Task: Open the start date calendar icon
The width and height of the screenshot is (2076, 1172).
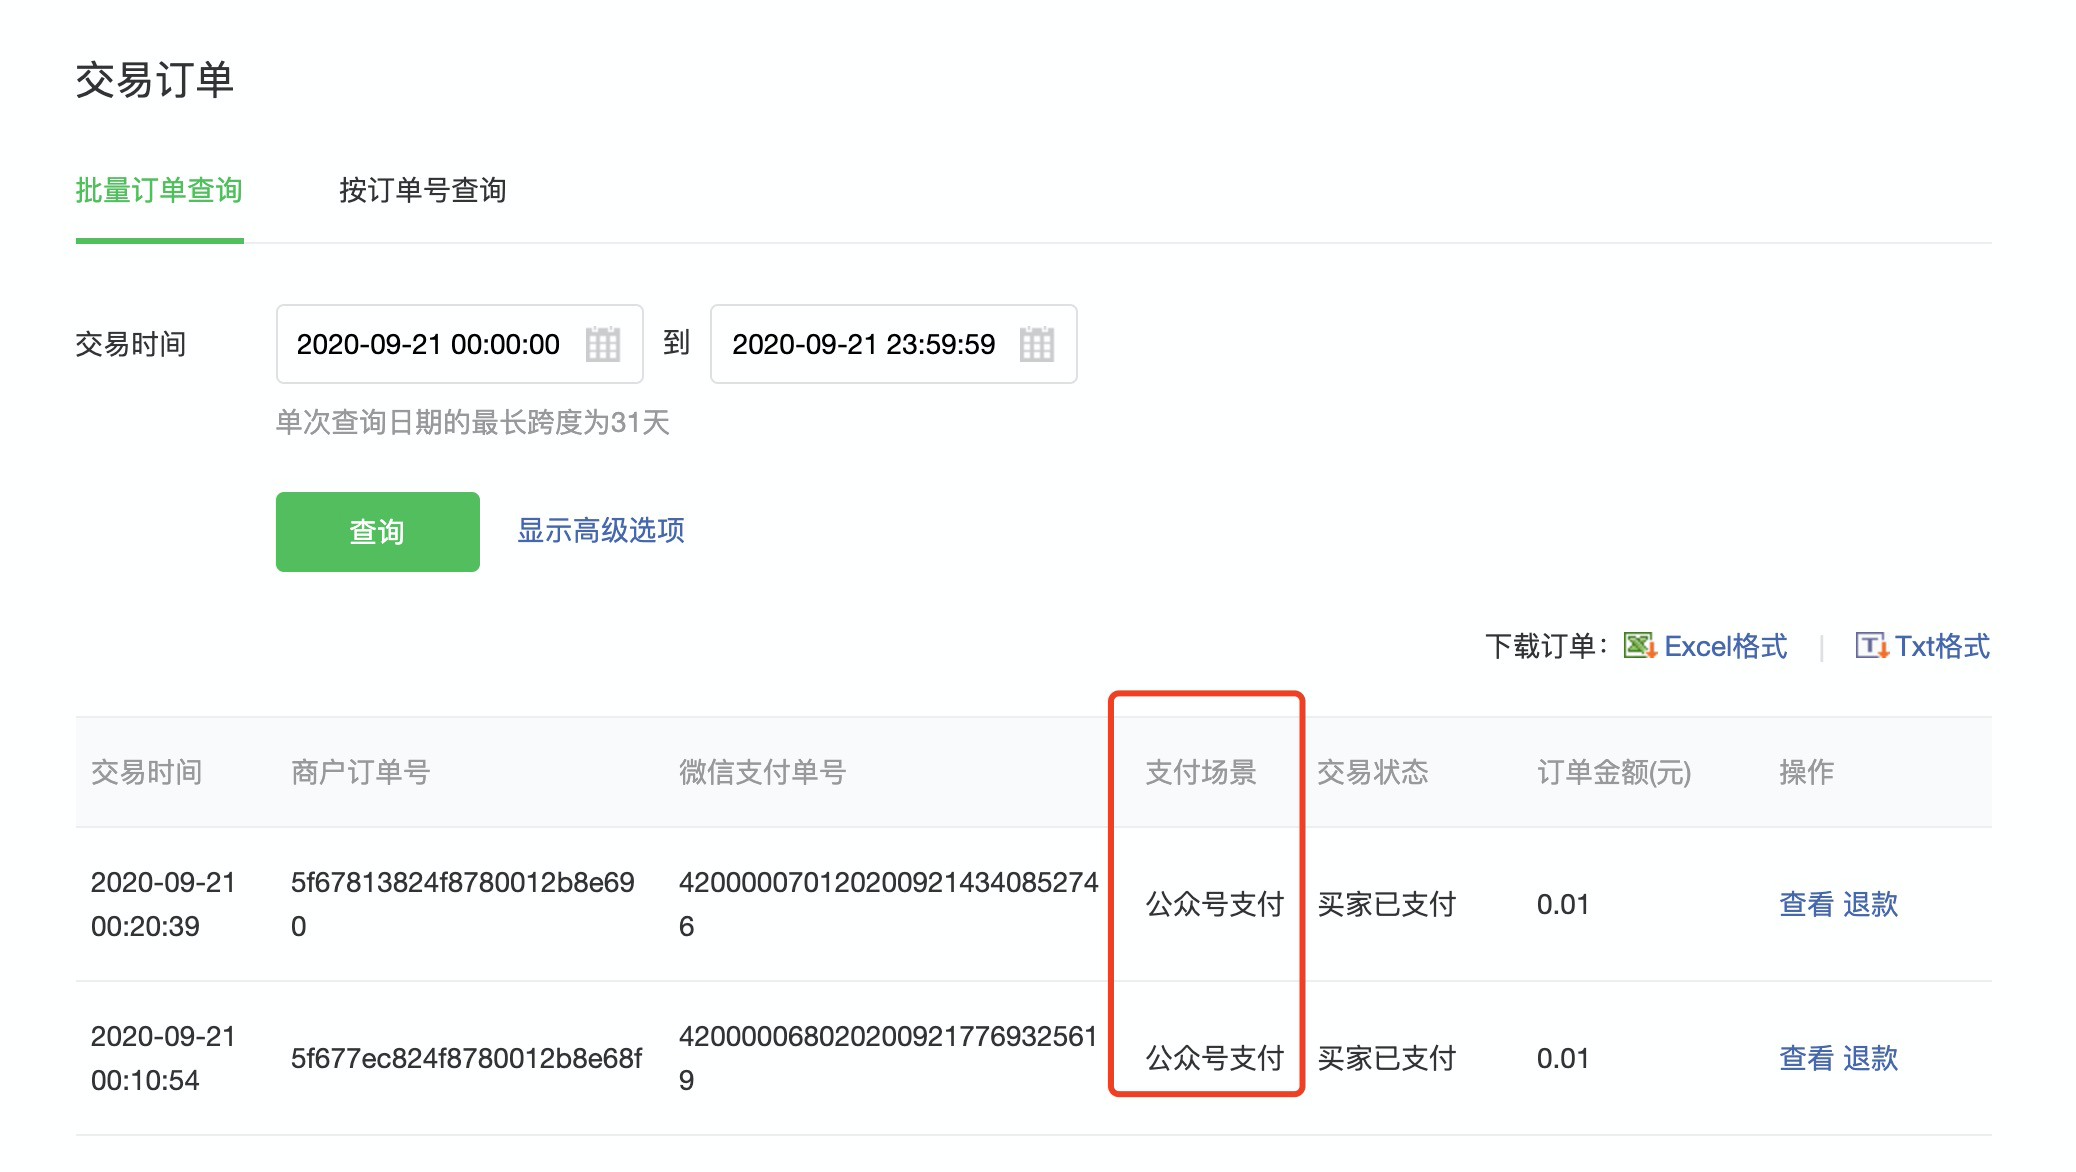Action: click(x=602, y=344)
